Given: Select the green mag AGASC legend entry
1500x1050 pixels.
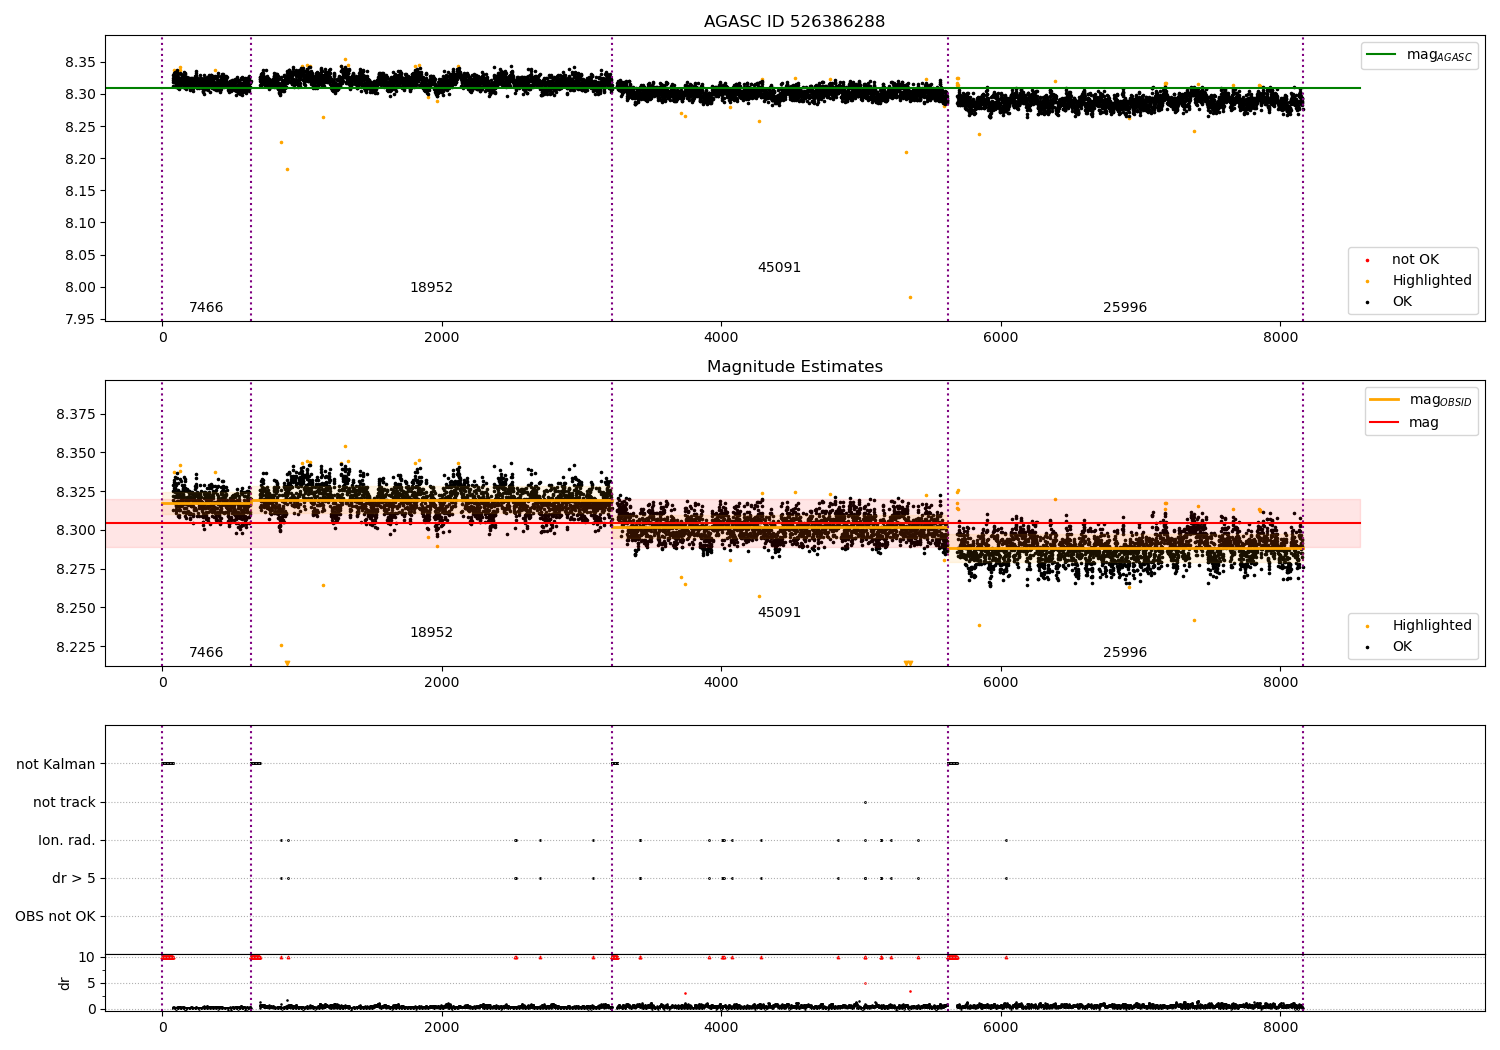Looking at the screenshot, I should (1419, 55).
